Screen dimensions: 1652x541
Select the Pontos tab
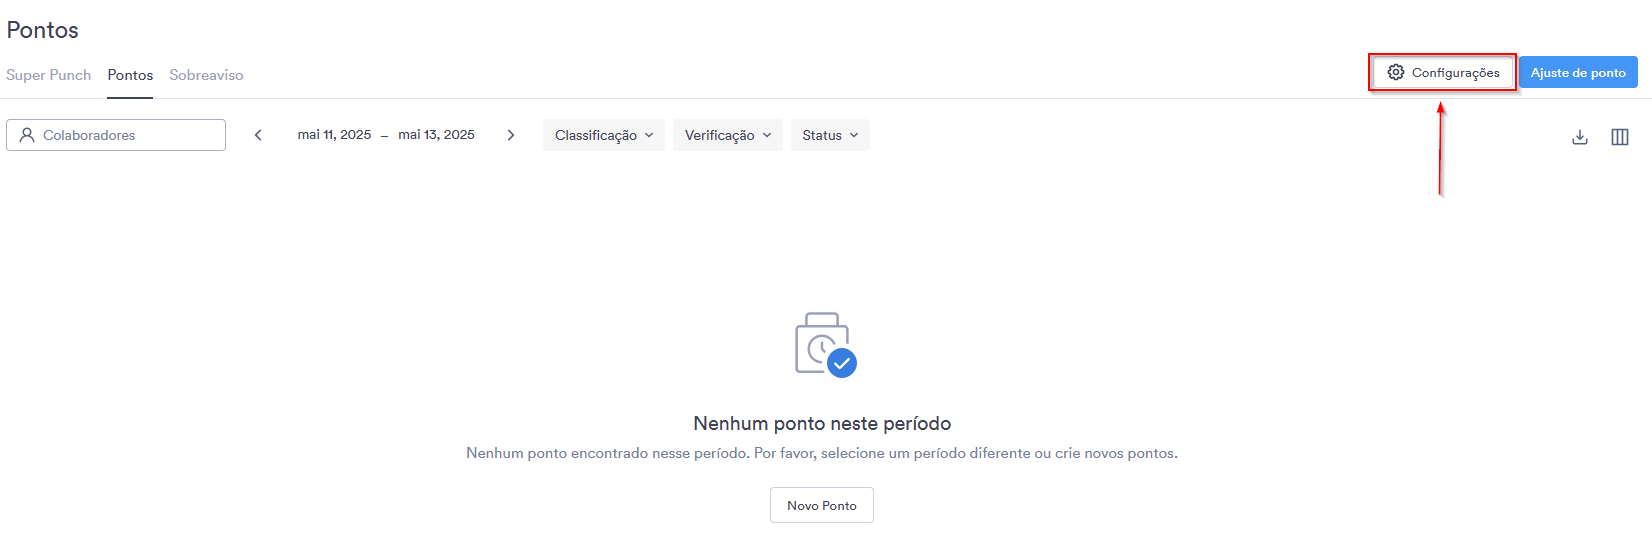point(130,75)
